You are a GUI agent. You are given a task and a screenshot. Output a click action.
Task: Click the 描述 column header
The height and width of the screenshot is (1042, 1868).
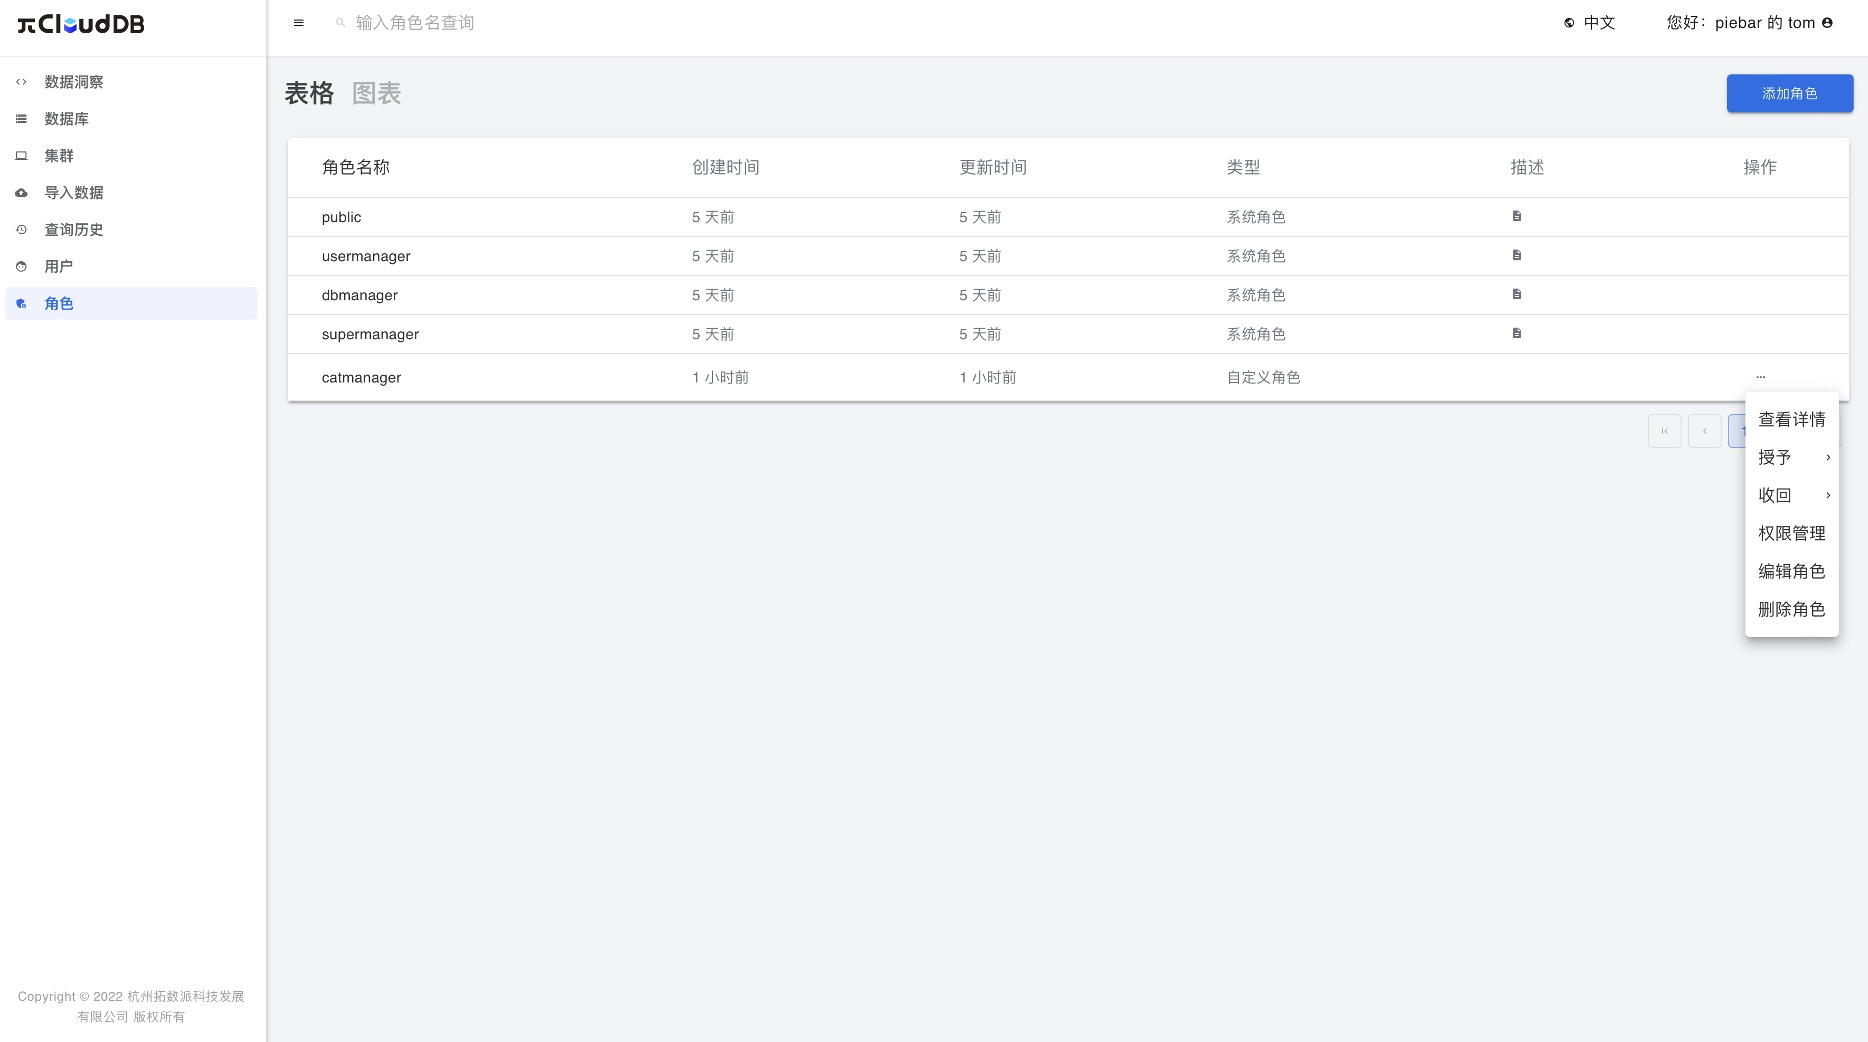(1528, 168)
